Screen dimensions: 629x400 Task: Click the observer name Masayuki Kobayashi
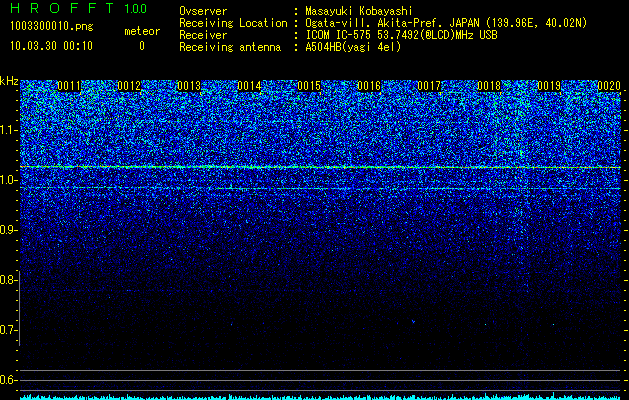359,11
